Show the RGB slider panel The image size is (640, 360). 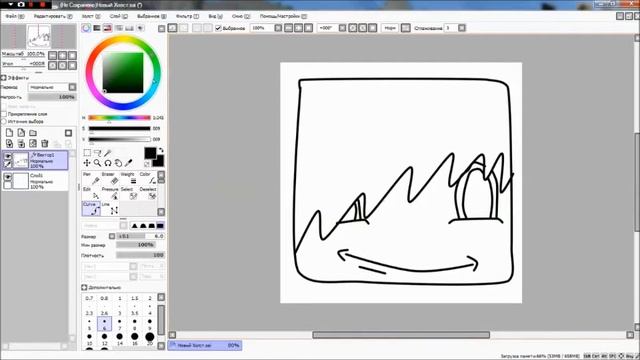pos(97,28)
